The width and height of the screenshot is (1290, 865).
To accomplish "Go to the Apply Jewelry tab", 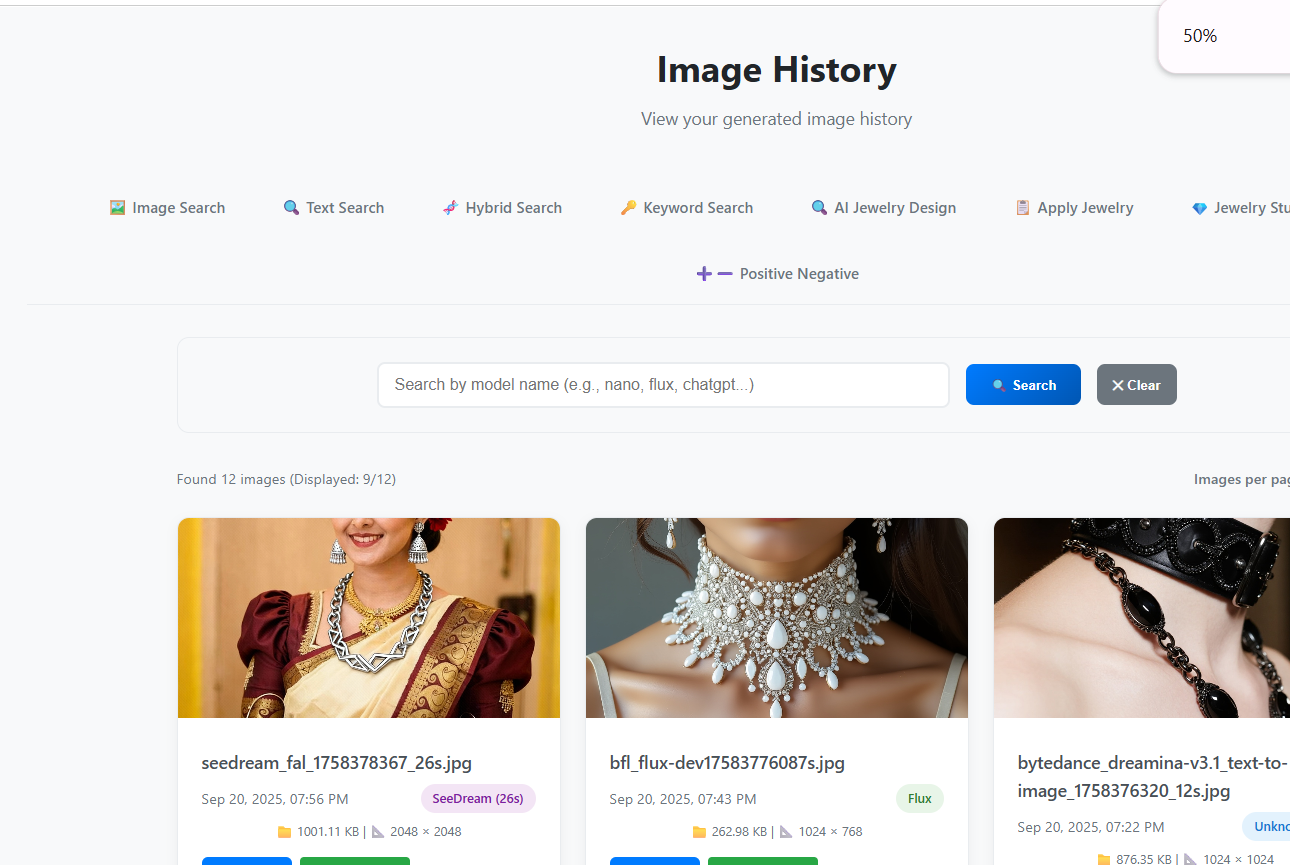I will coord(1084,208).
